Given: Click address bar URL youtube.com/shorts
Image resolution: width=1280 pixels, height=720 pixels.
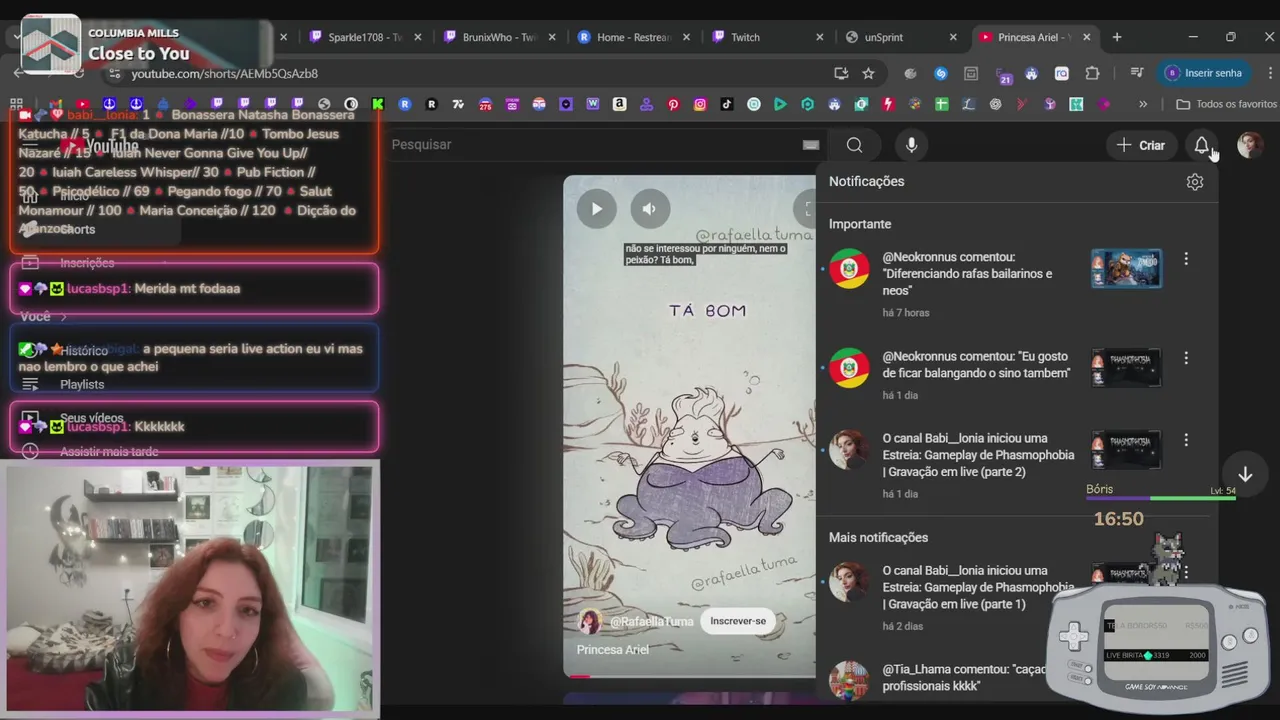Looking at the screenshot, I should [x=224, y=74].
